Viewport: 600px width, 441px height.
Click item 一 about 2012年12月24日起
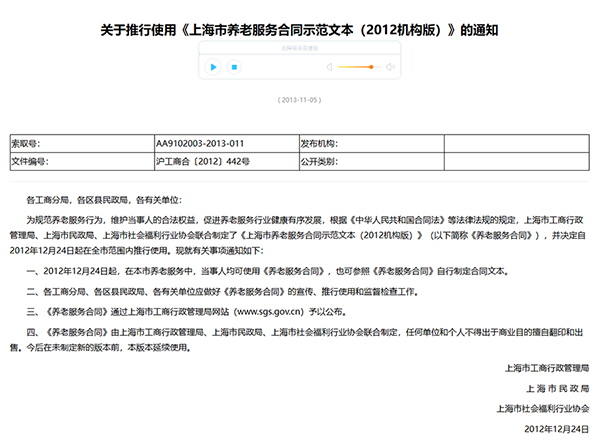268,271
